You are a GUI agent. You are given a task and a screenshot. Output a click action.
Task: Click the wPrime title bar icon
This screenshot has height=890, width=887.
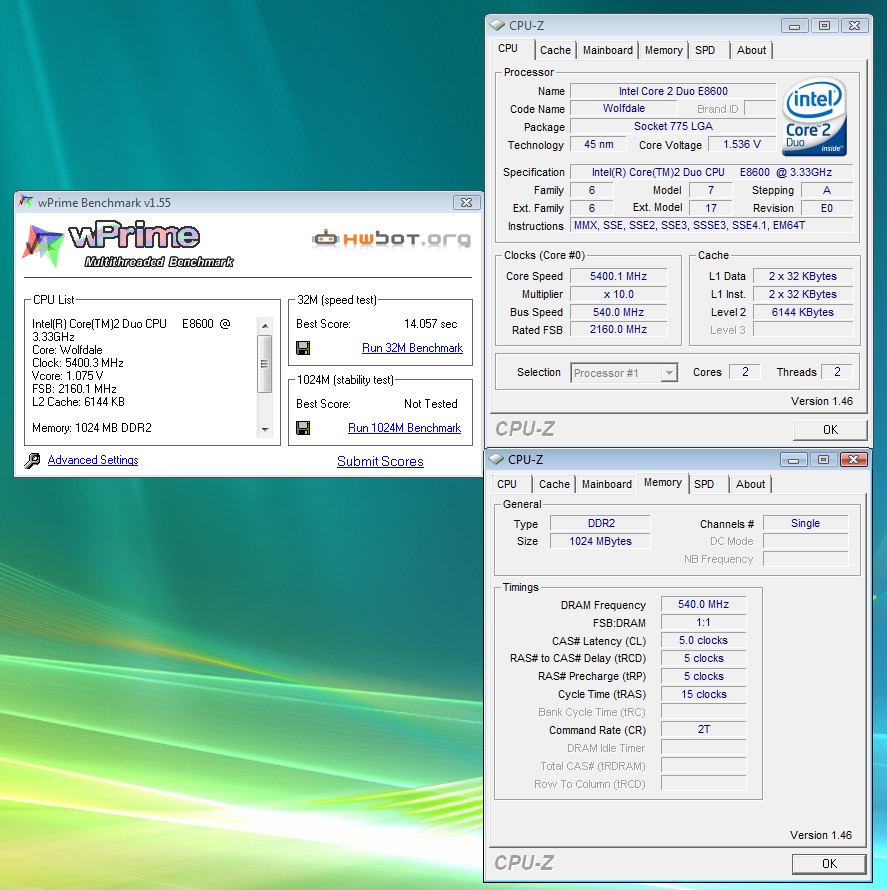(26, 201)
